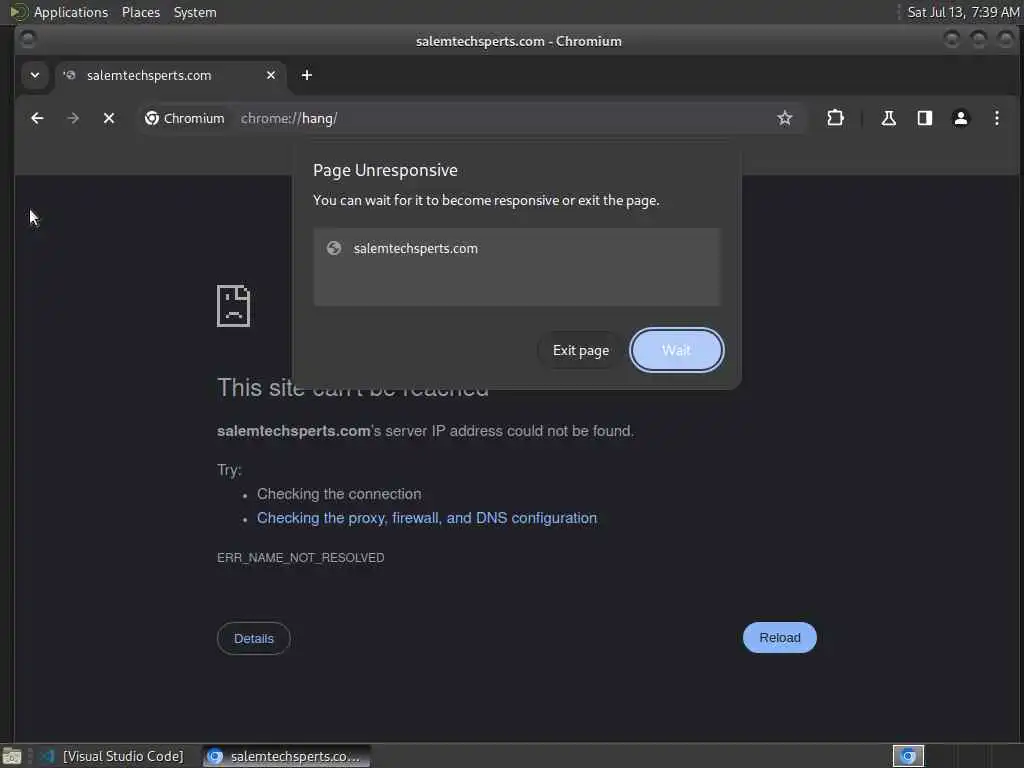
Task: Expand the tab search dropdown arrow
Action: coord(35,75)
